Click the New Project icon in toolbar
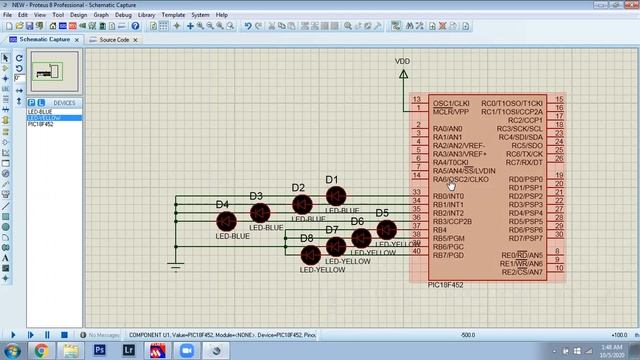Viewport: 640px width, 360px height. [x=9, y=26]
